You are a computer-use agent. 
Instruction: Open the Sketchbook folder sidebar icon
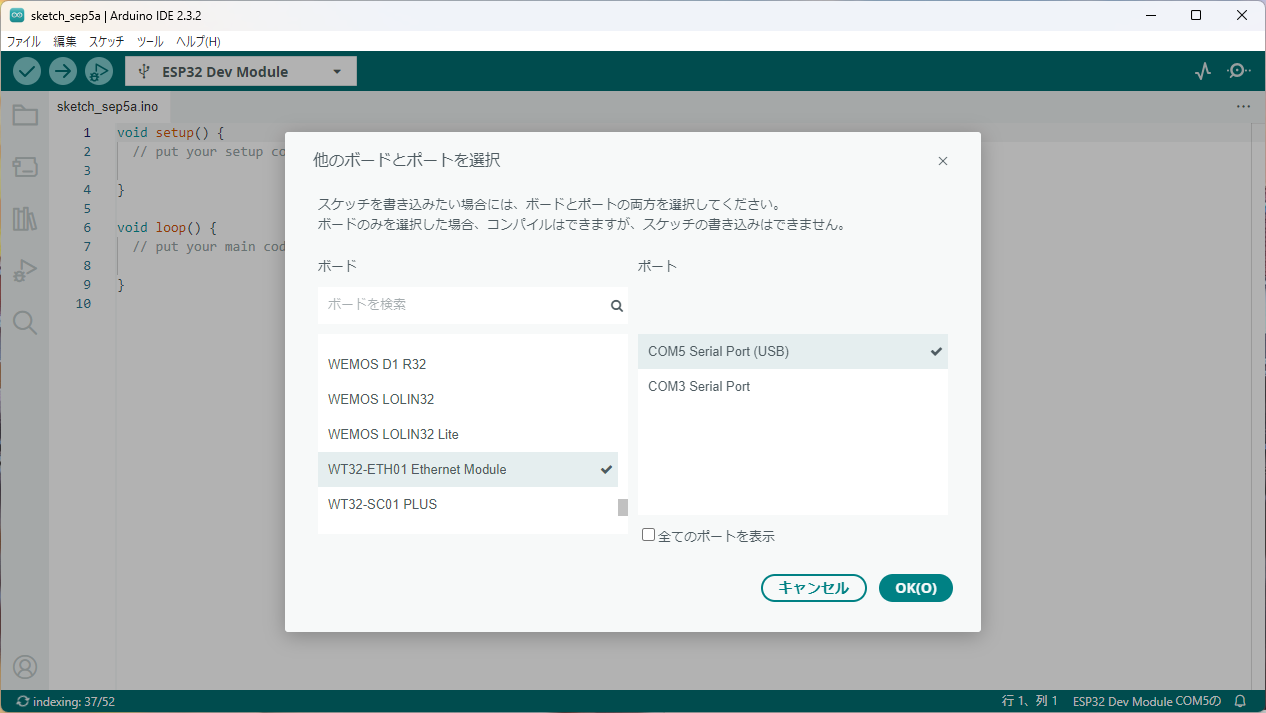[x=25, y=115]
